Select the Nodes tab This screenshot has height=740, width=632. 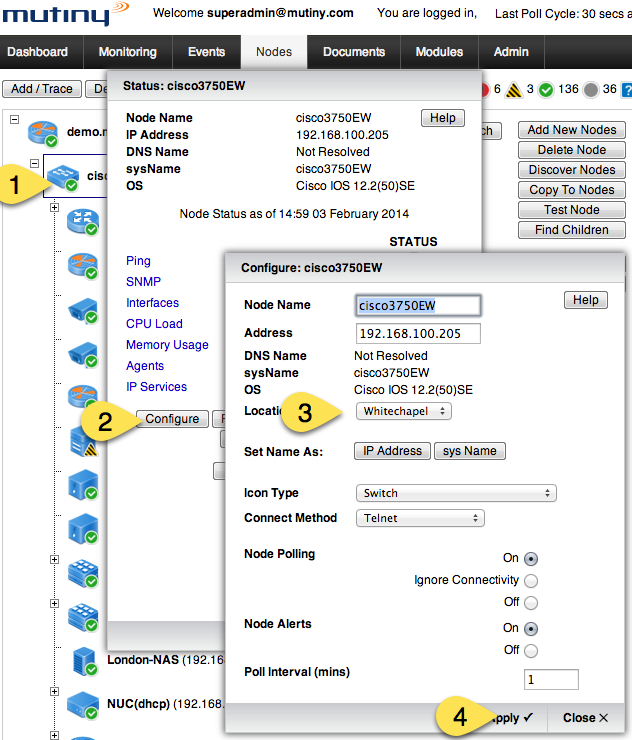click(274, 52)
